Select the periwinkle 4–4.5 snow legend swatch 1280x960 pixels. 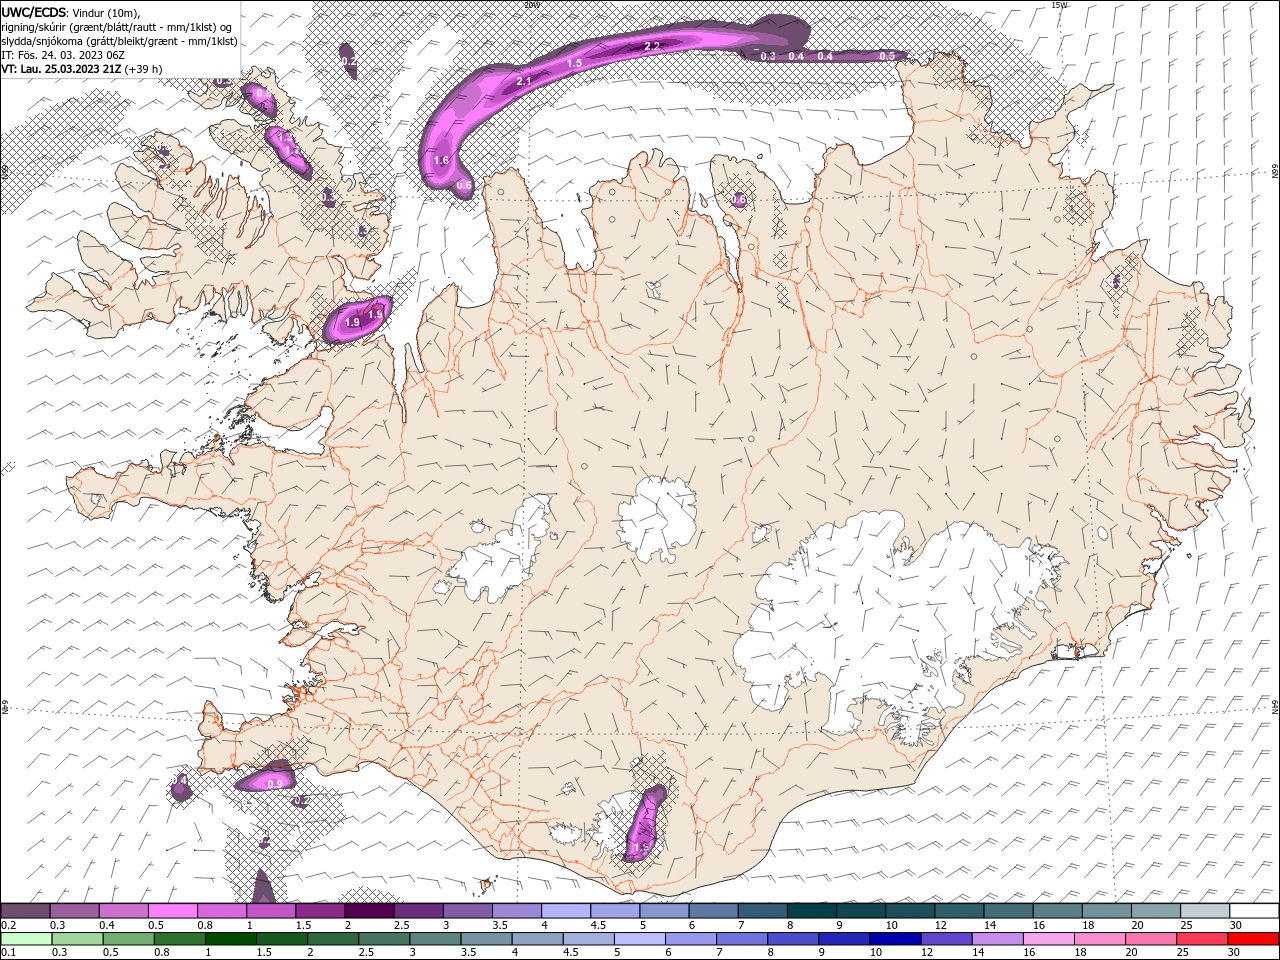tap(565, 911)
